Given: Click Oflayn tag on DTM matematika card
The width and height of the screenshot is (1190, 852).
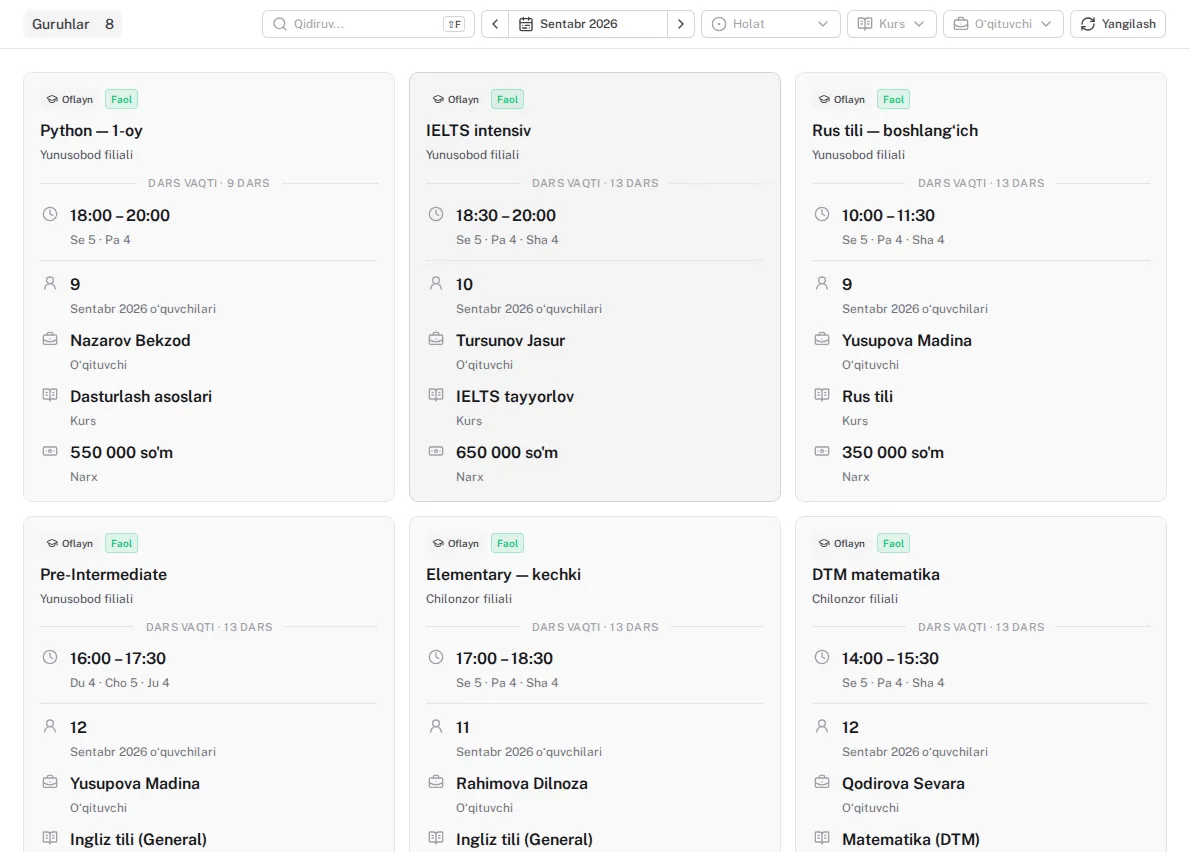Looking at the screenshot, I should click(x=842, y=543).
